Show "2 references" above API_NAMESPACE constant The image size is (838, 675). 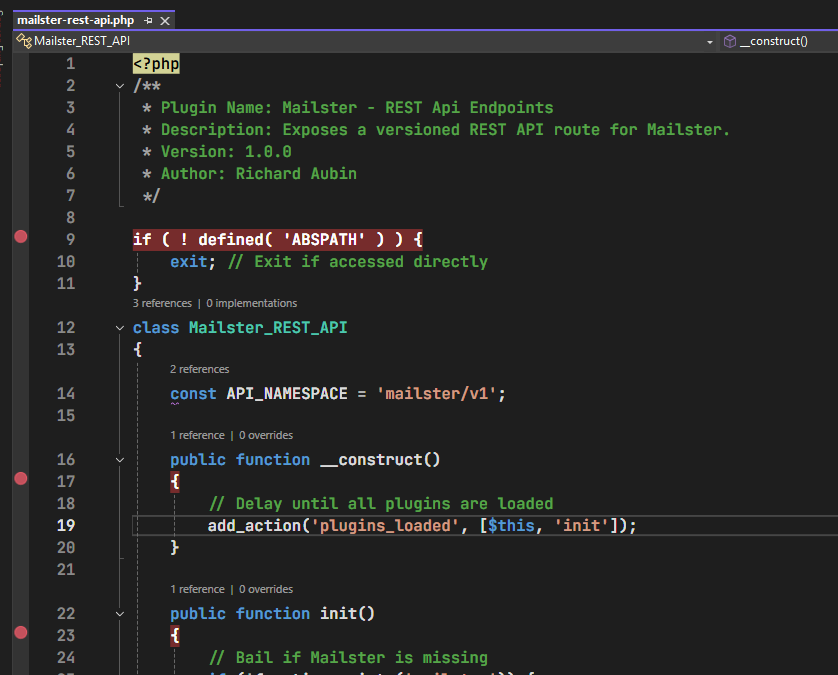point(199,369)
